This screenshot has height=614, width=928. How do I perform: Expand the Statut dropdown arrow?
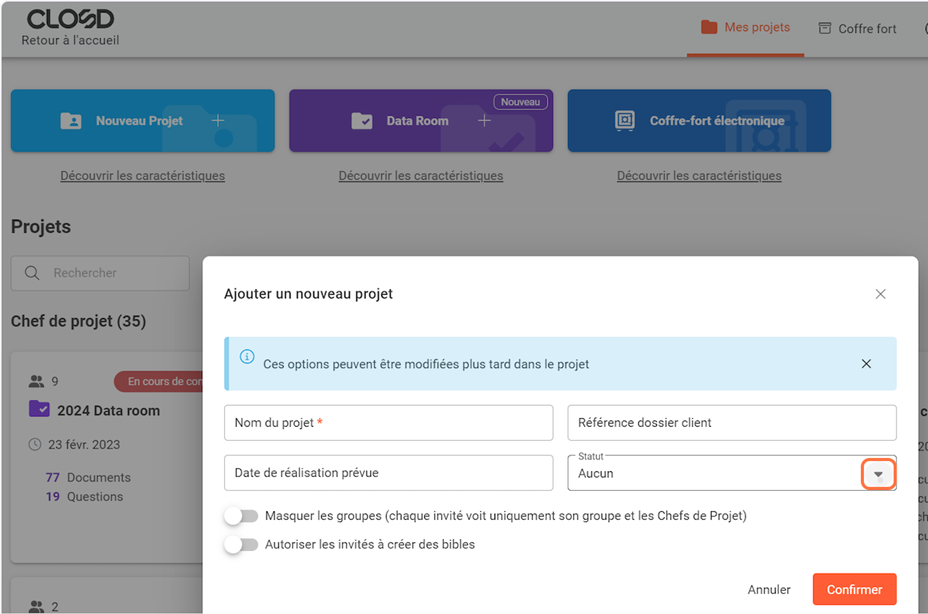pyautogui.click(x=878, y=474)
